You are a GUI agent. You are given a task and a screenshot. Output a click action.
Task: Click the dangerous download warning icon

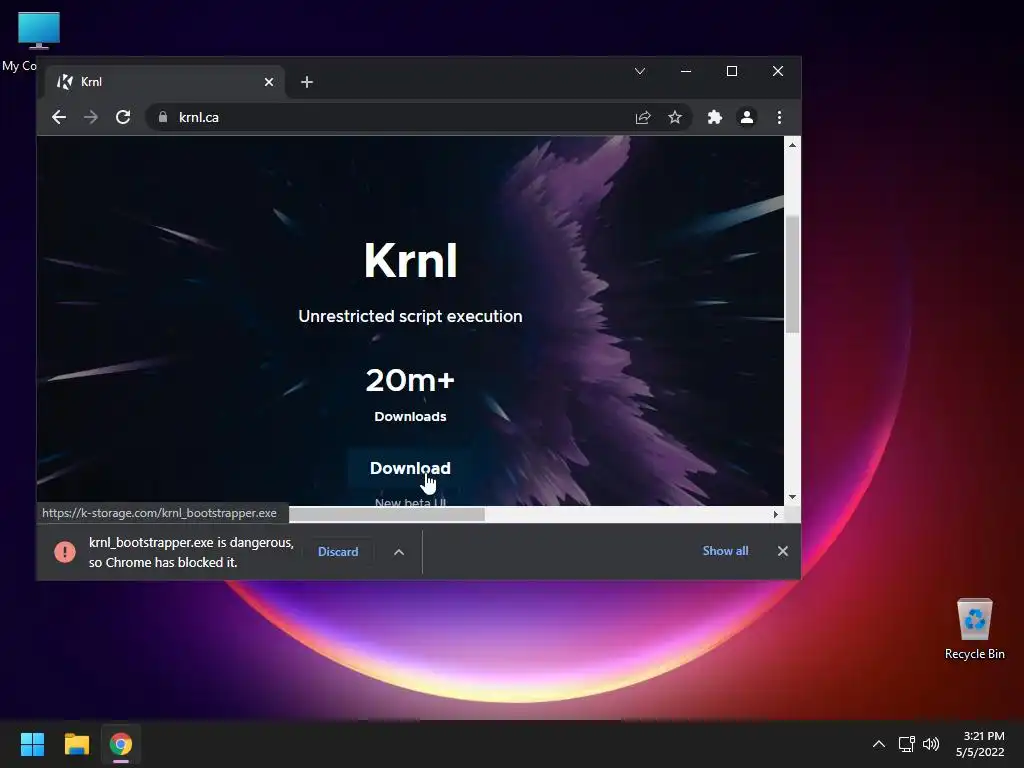[x=65, y=552]
